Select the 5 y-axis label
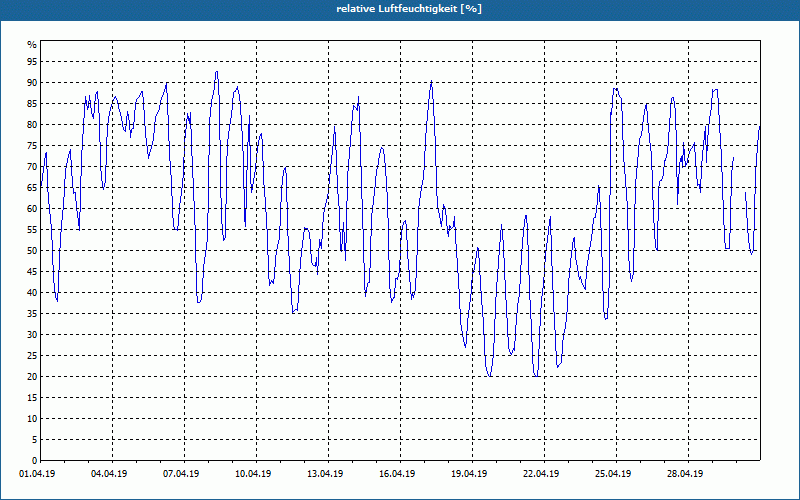 pos(34,439)
